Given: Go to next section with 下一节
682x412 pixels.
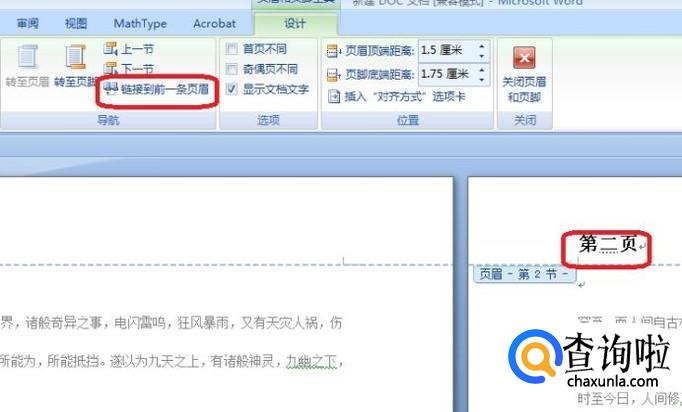Looking at the screenshot, I should [129, 69].
